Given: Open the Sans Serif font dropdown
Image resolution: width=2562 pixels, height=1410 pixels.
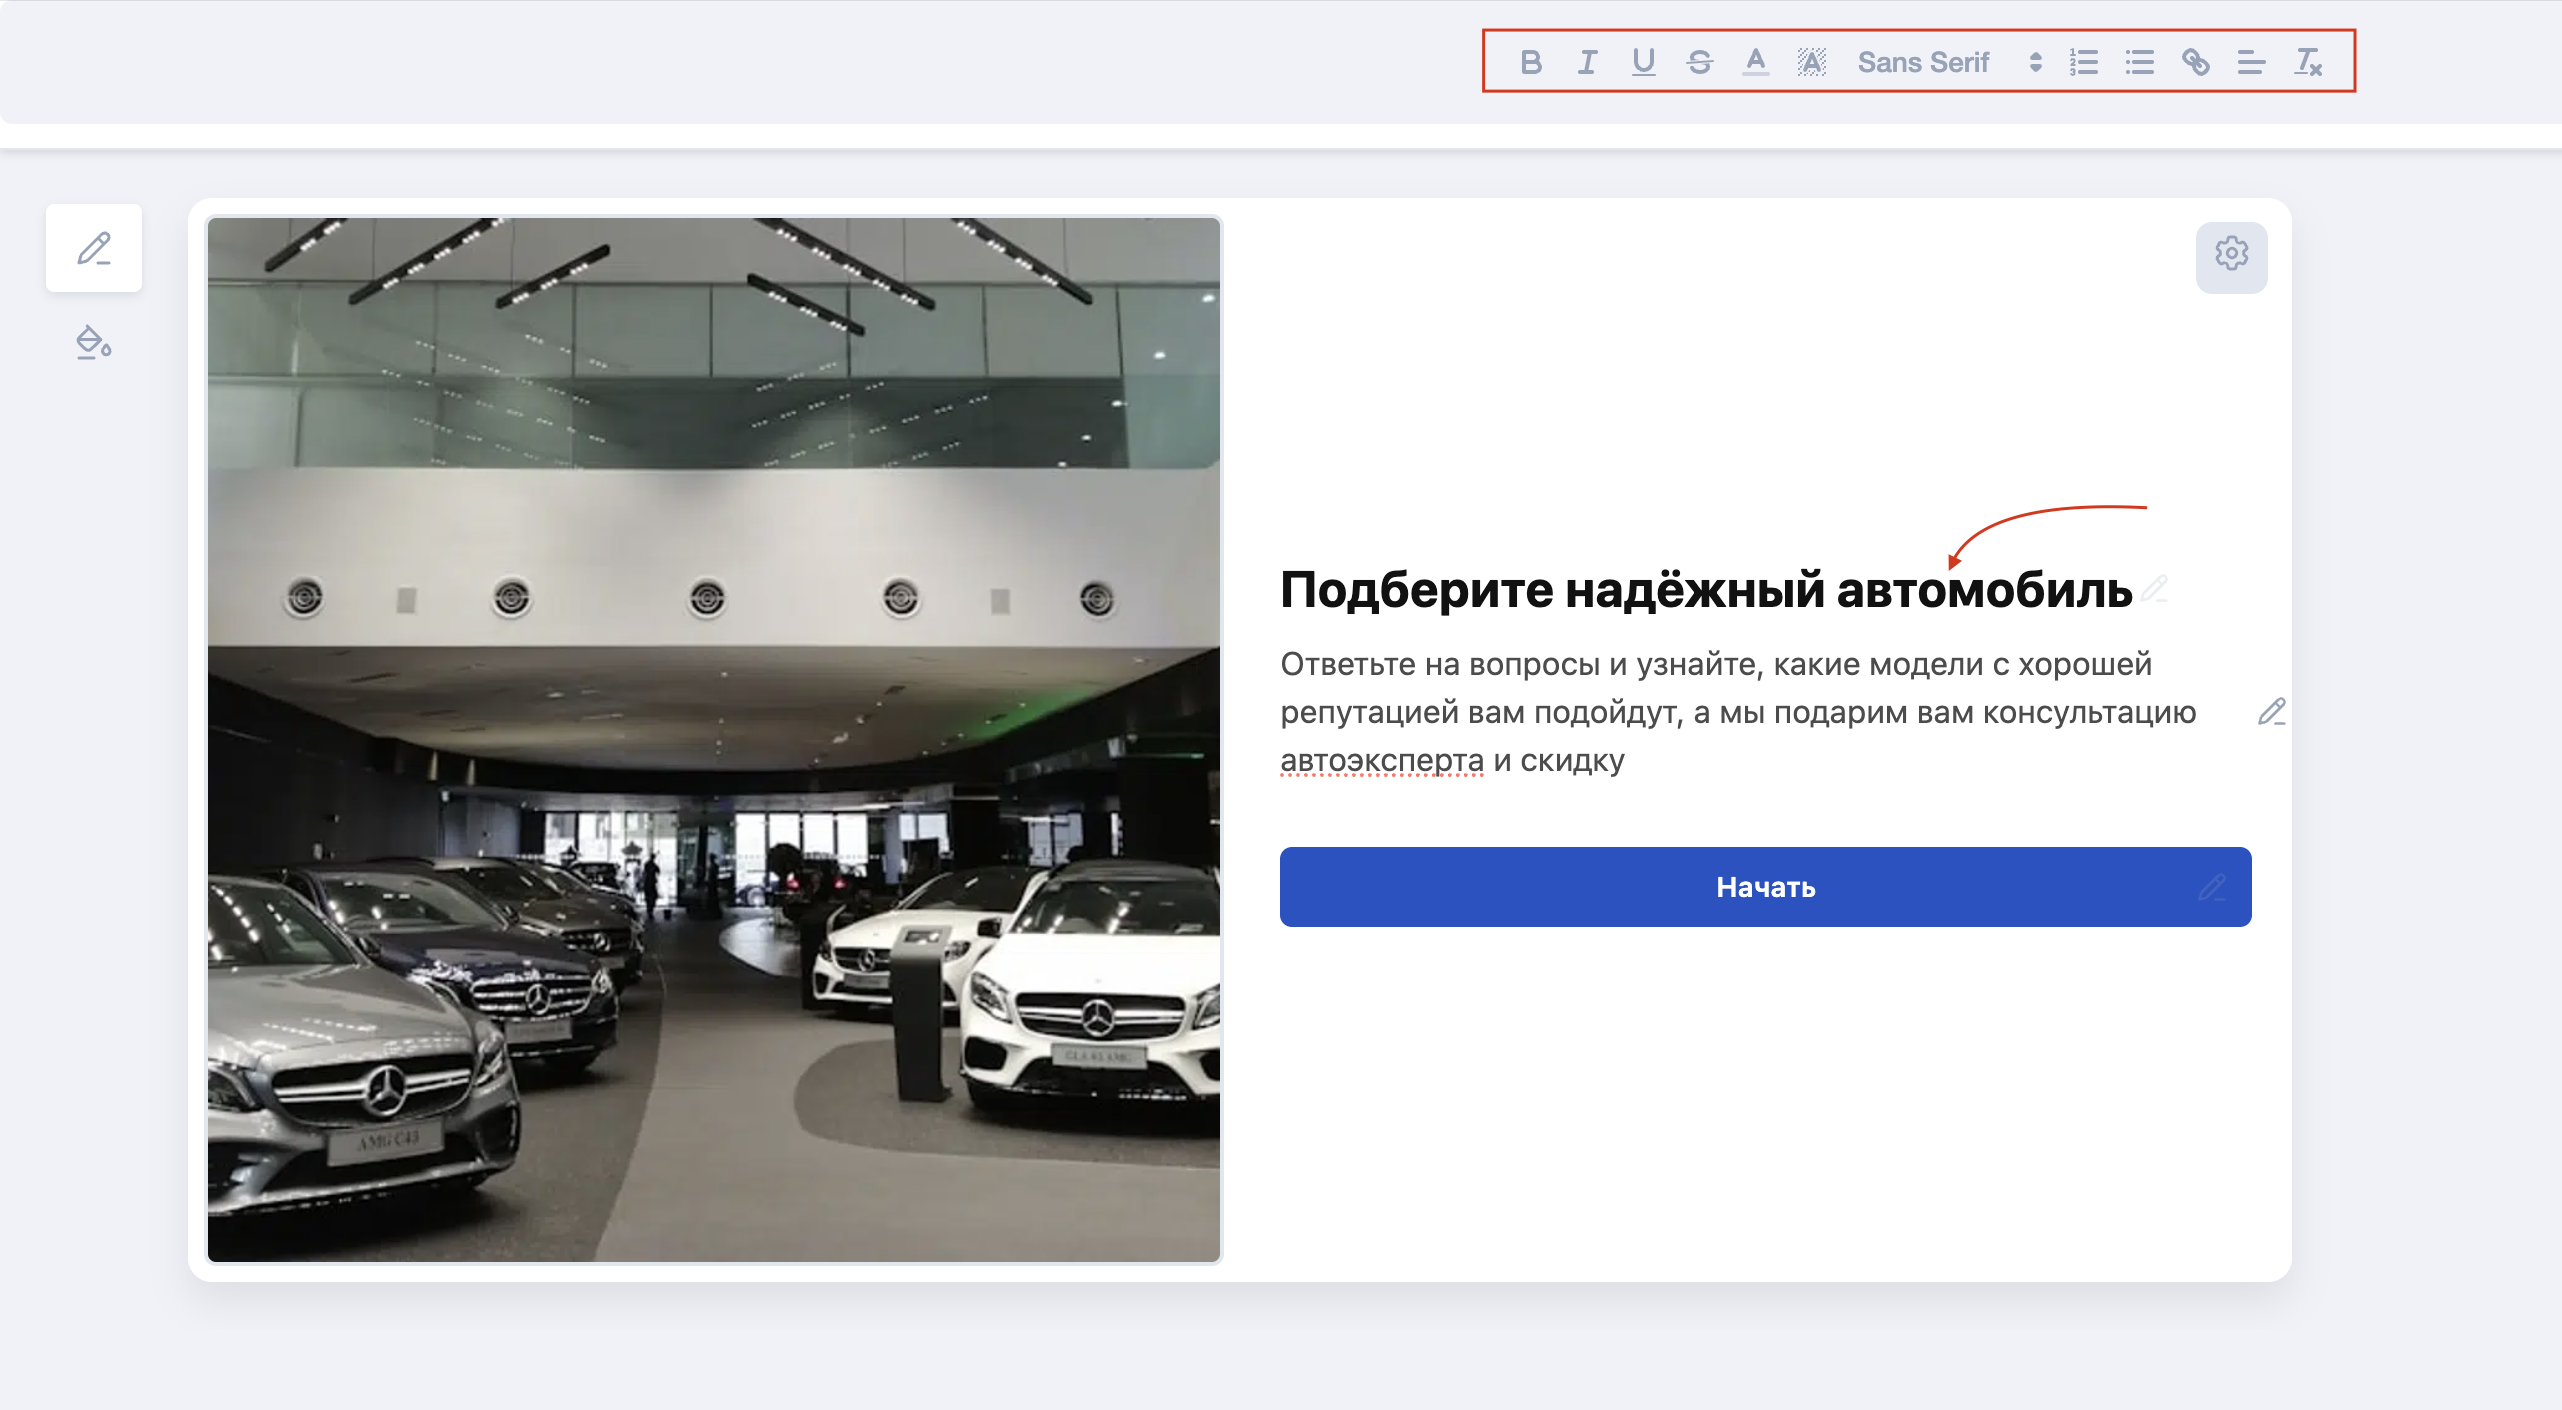Looking at the screenshot, I should [x=1947, y=62].
